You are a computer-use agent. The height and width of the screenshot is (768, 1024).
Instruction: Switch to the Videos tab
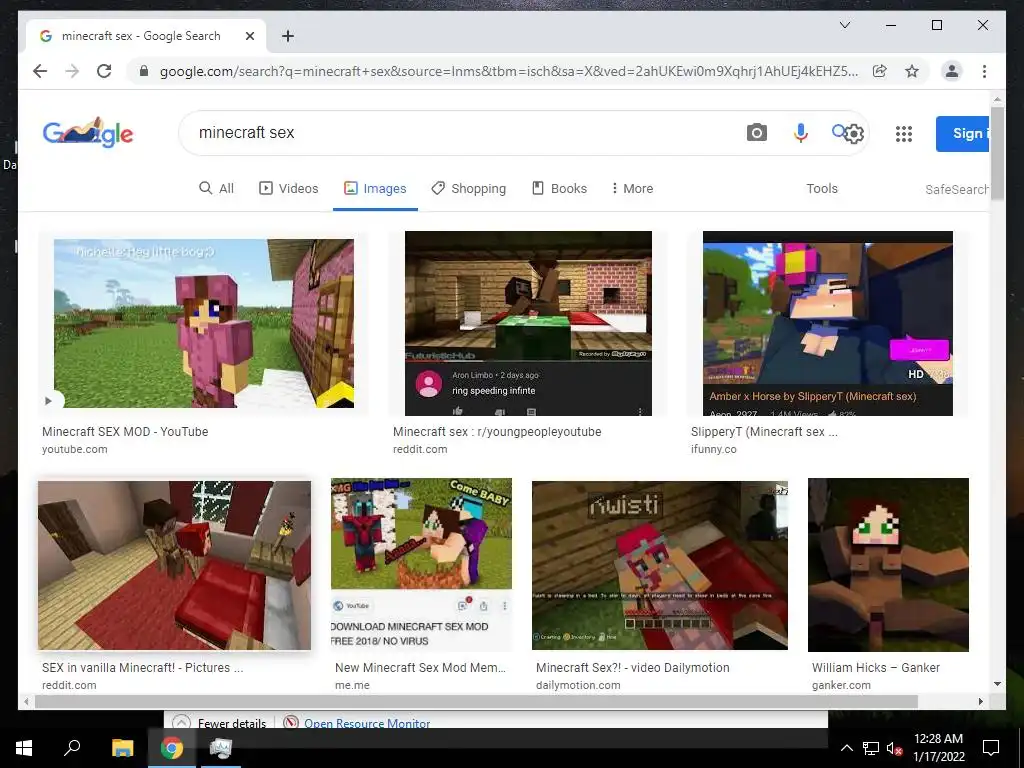click(289, 189)
